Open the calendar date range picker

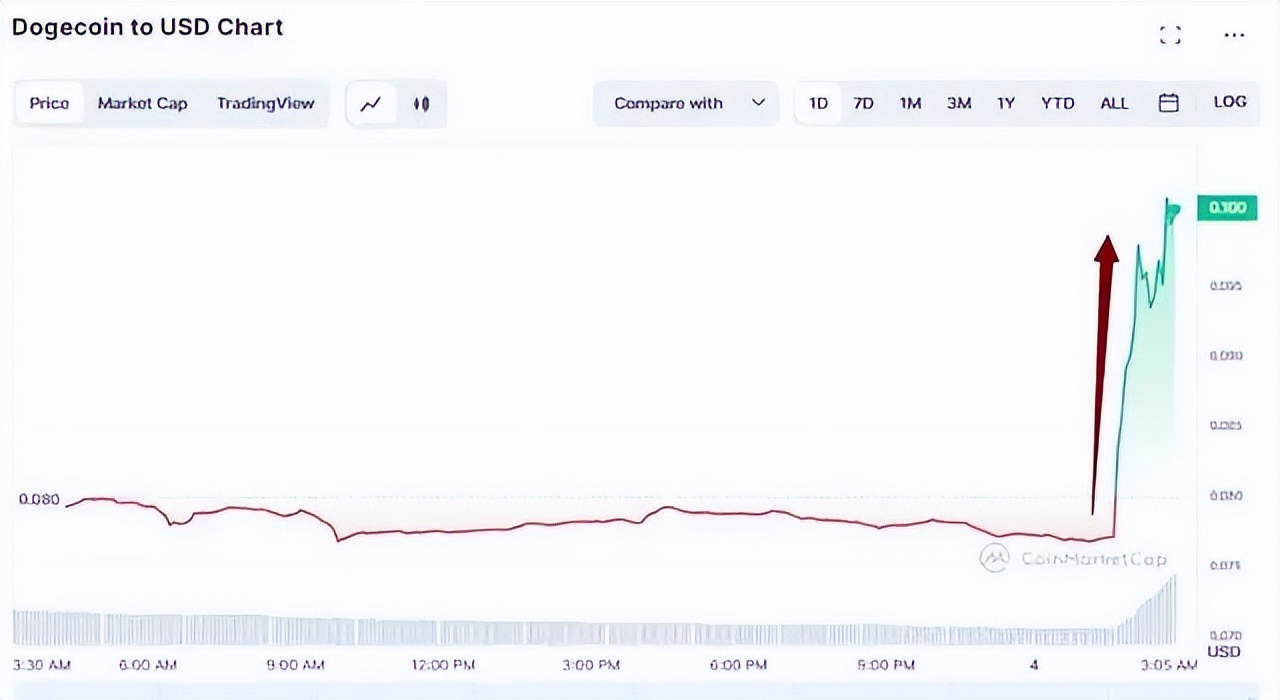pyautogui.click(x=1168, y=103)
